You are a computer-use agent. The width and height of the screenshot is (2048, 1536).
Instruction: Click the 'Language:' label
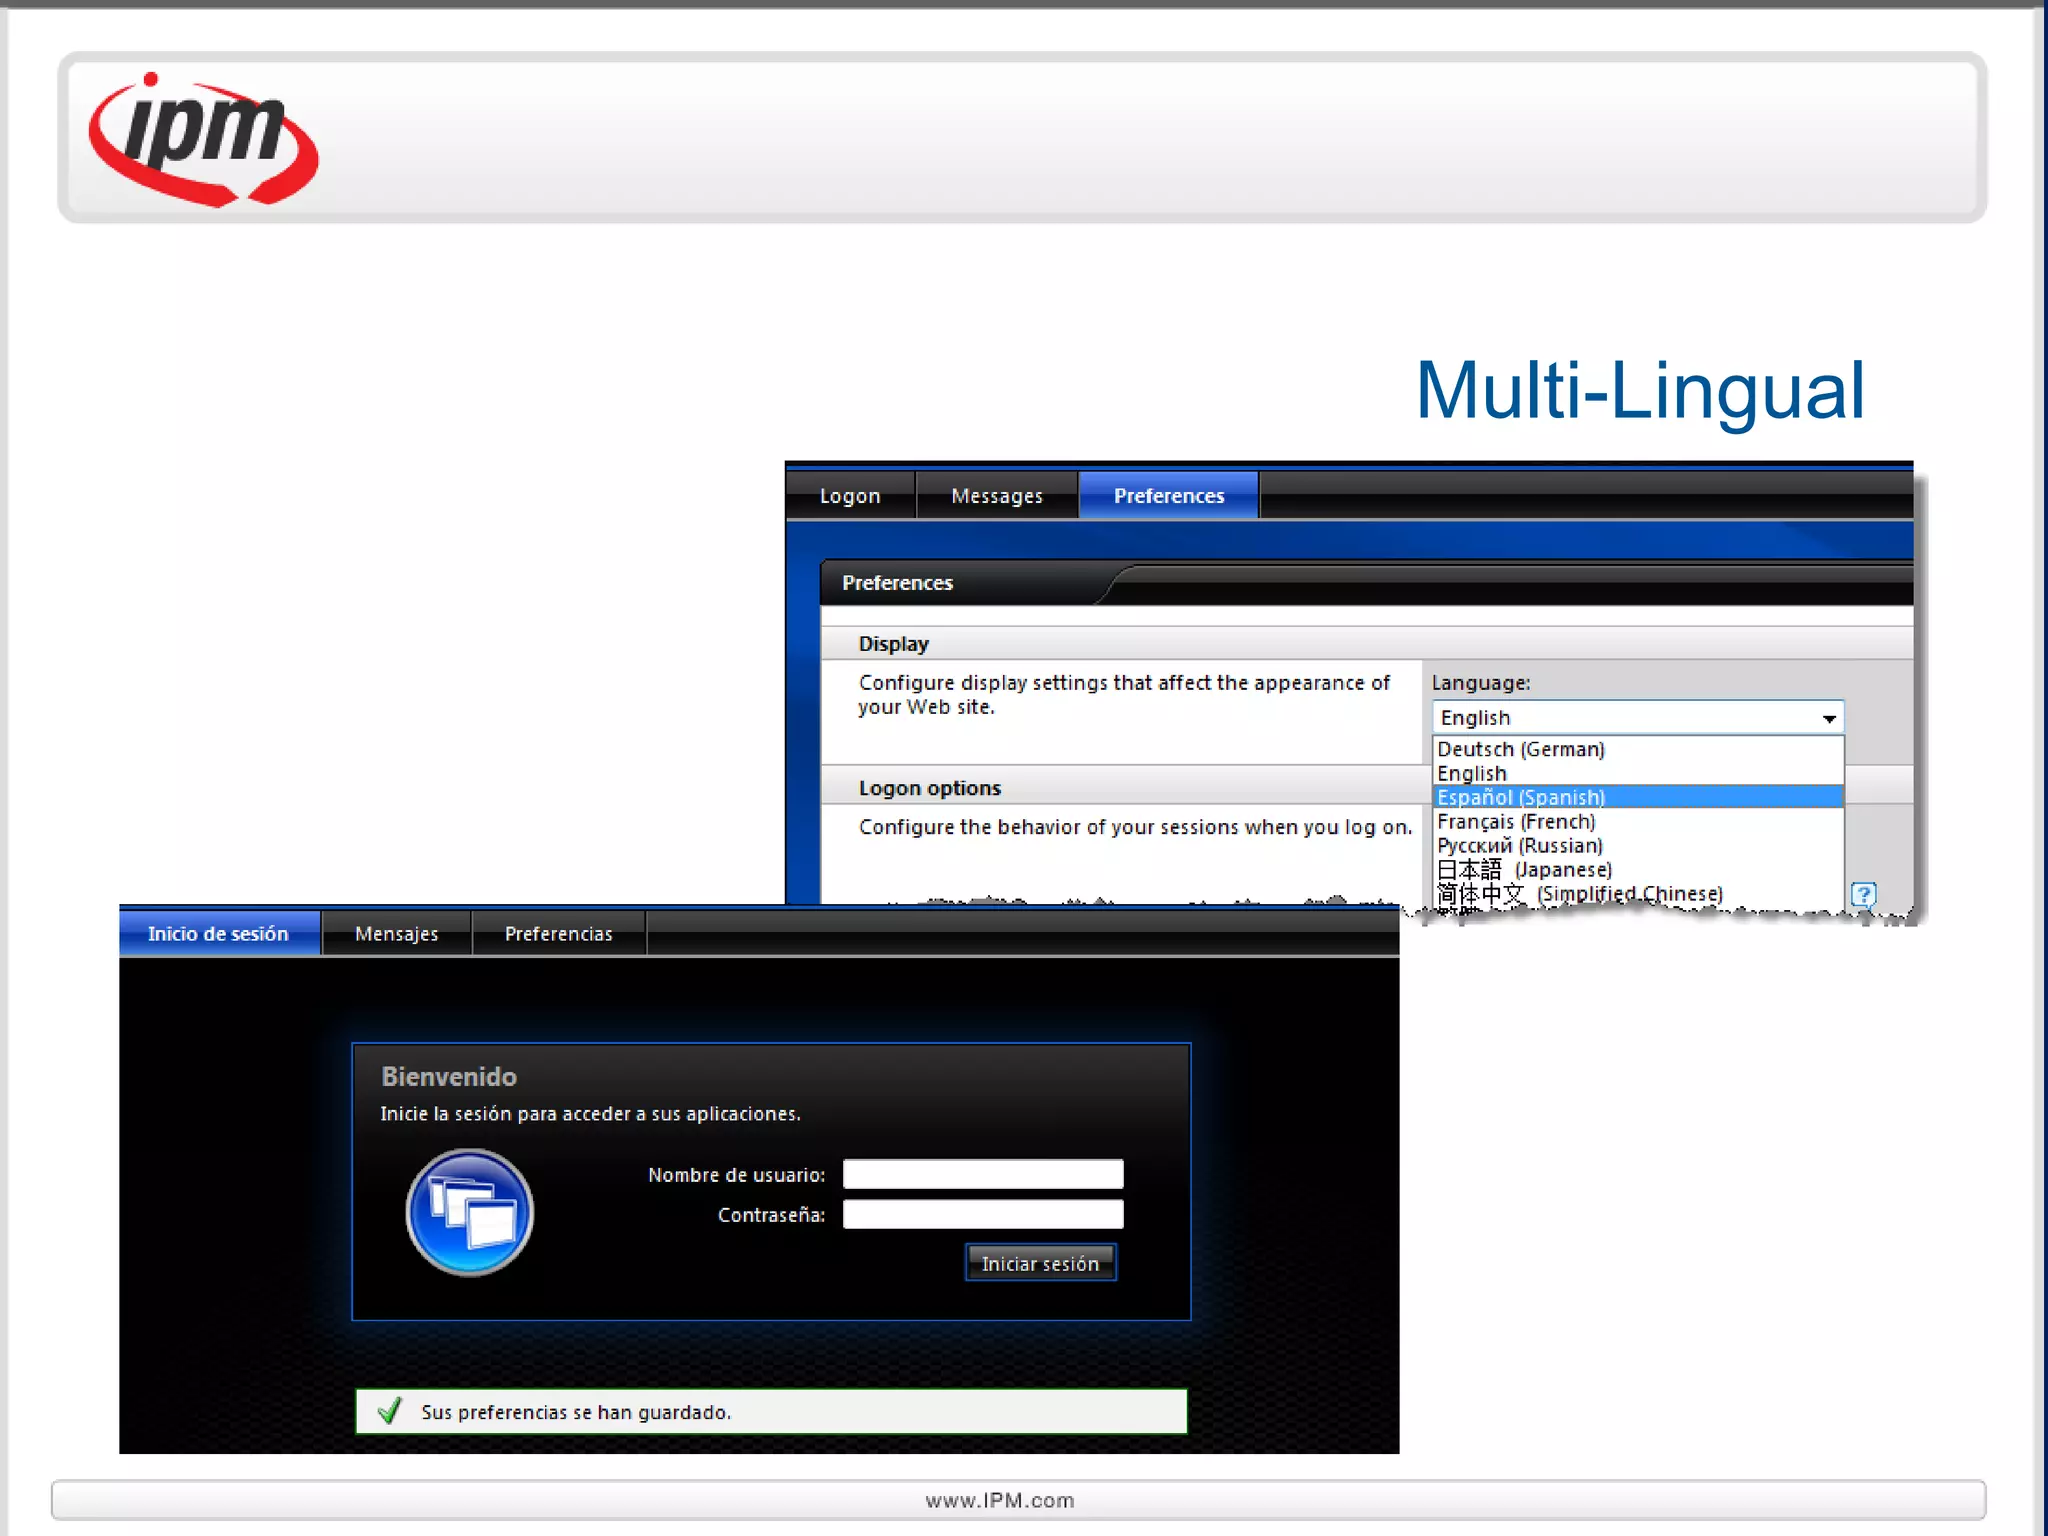(1481, 683)
